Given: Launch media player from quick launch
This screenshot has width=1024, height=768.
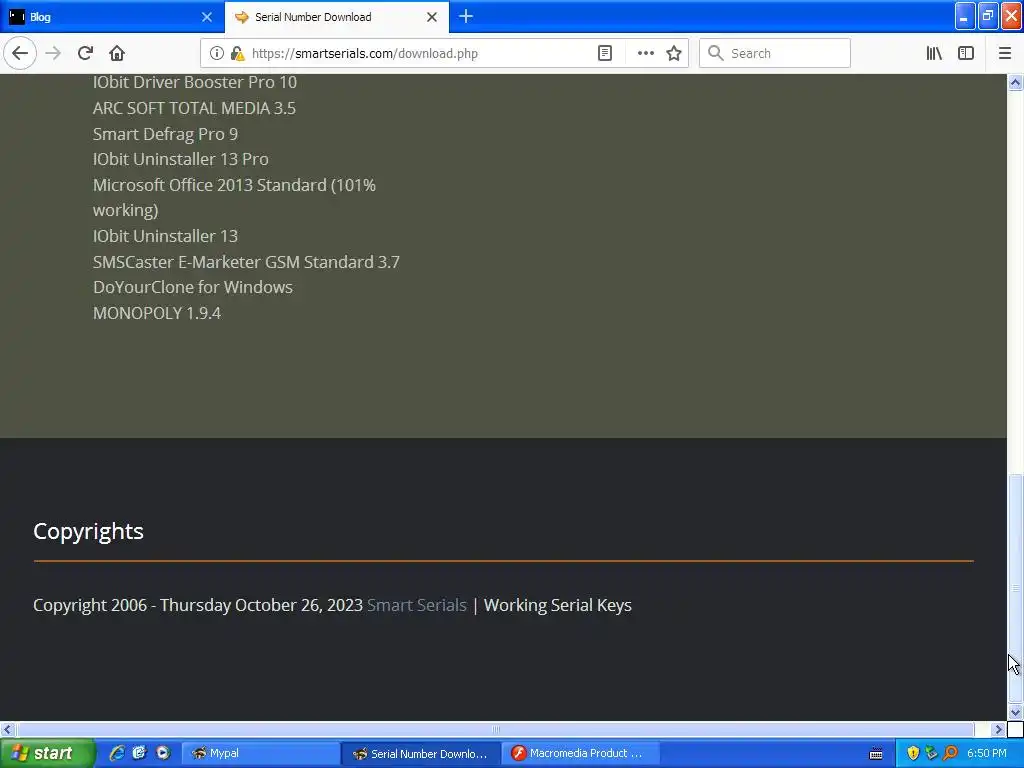Looking at the screenshot, I should coord(163,753).
